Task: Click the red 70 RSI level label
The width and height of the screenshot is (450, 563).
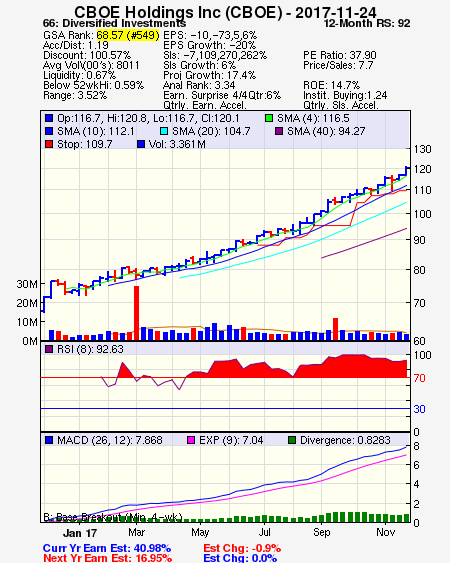Action: [x=419, y=378]
